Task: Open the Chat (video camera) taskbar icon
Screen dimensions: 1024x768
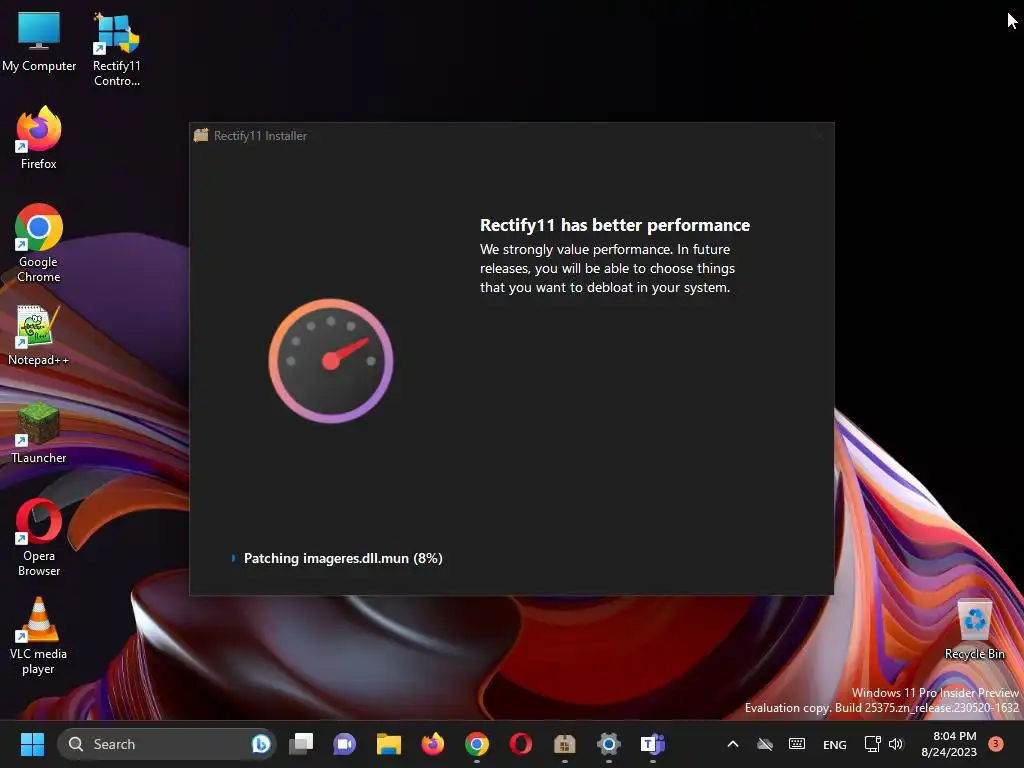Action: (345, 744)
